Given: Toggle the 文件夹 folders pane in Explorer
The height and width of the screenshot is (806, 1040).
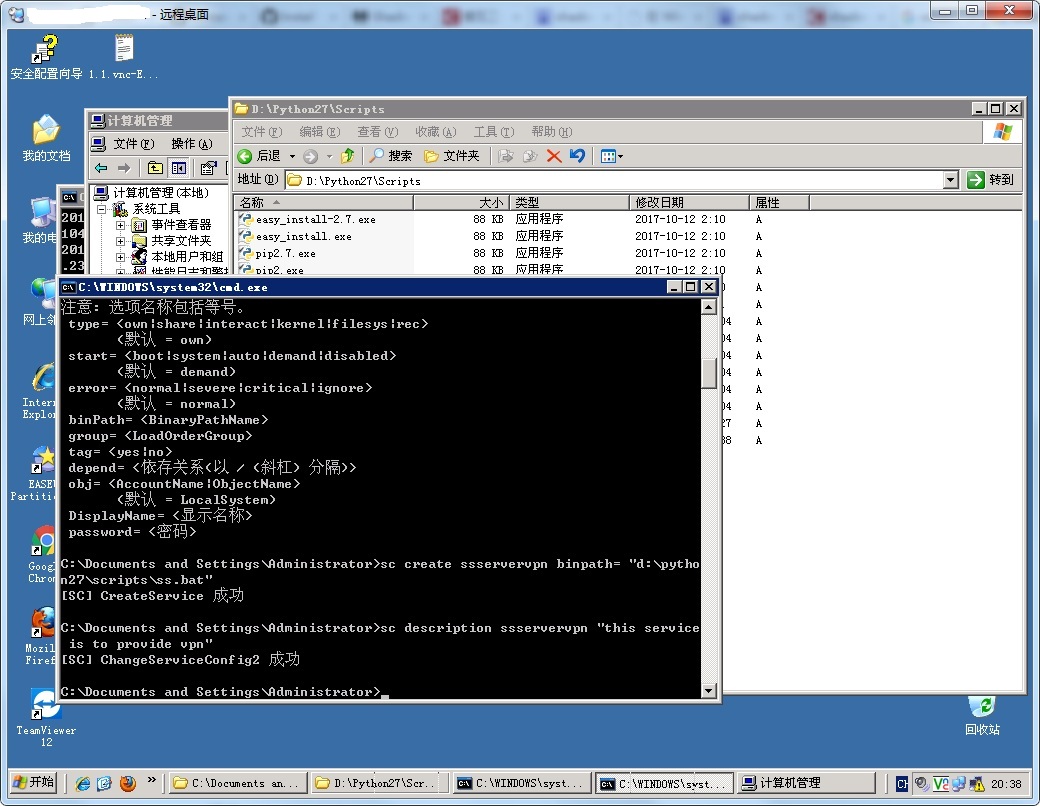Looking at the screenshot, I should pyautogui.click(x=452, y=156).
